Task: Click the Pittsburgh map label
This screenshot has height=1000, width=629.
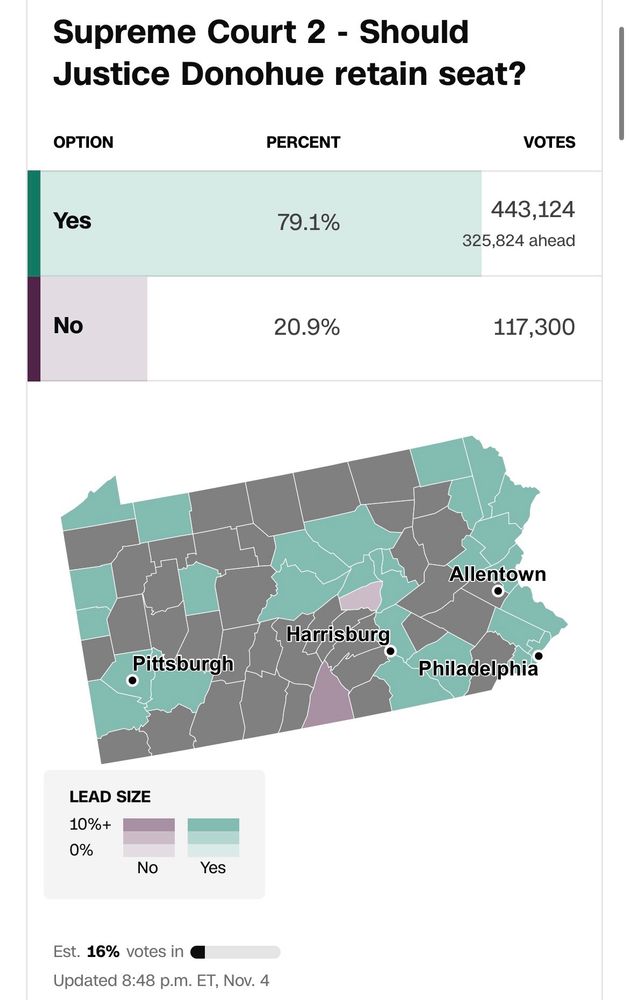Action: coord(183,663)
